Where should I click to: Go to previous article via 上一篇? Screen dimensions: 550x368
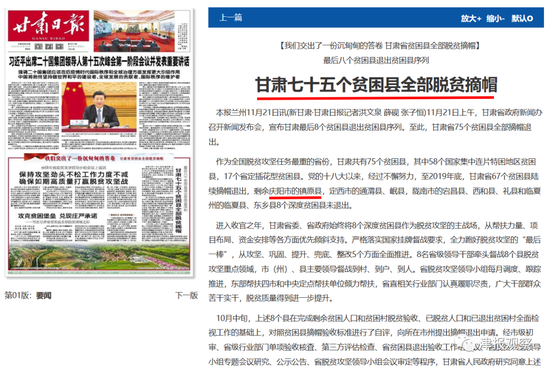click(x=230, y=18)
